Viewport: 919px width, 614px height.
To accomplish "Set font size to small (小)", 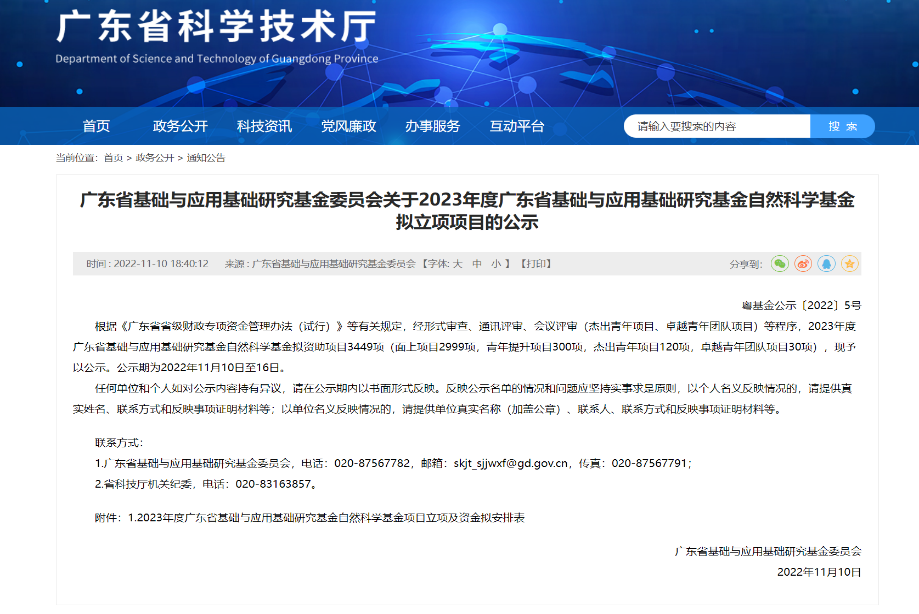I will point(495,264).
